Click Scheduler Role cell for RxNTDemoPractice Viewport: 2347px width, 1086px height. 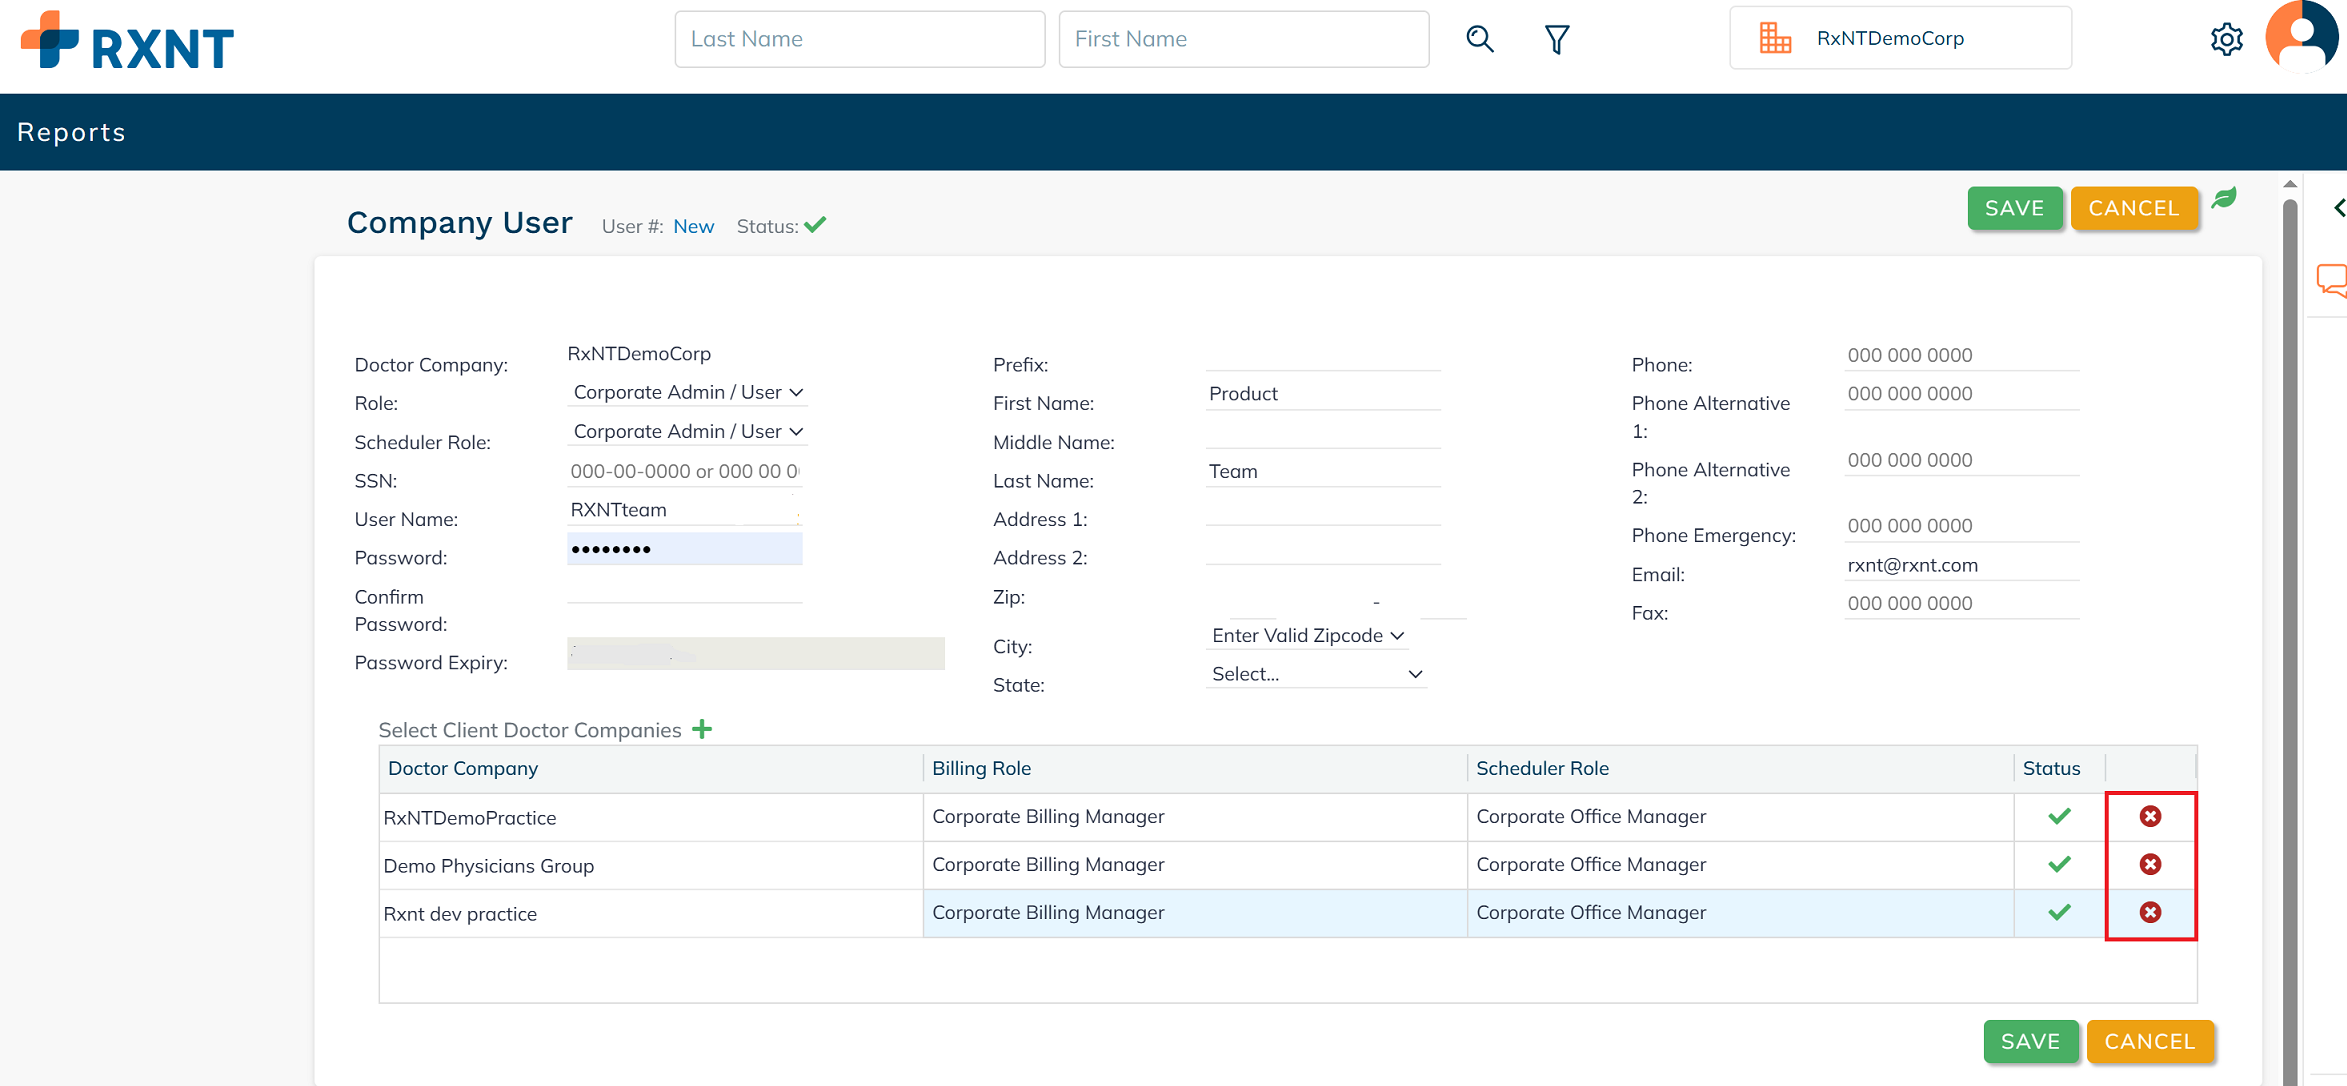[1740, 817]
